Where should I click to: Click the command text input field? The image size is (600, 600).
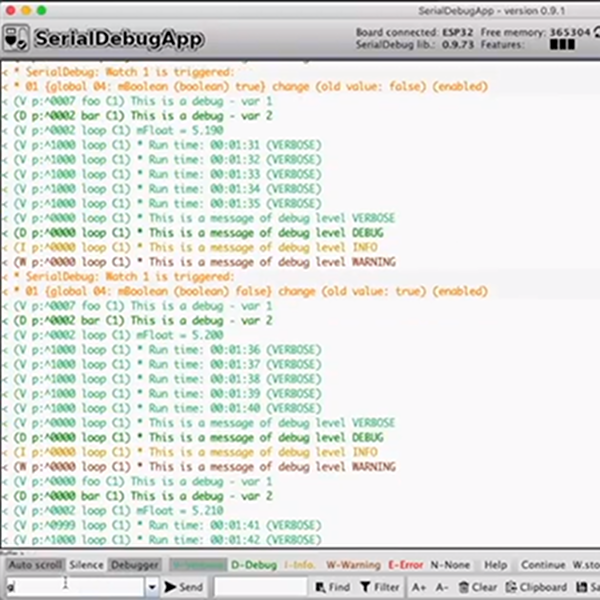(74, 587)
